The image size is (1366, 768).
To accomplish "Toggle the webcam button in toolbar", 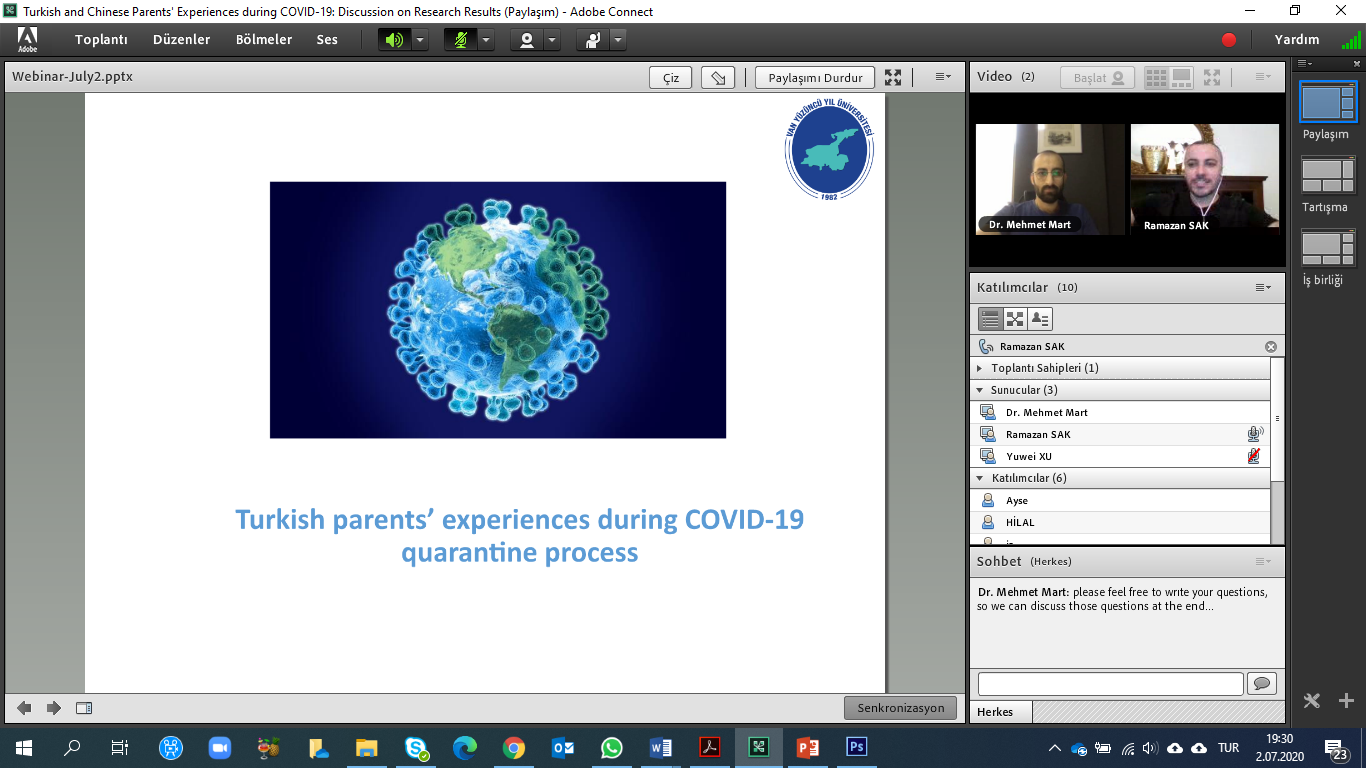I will click(527, 40).
